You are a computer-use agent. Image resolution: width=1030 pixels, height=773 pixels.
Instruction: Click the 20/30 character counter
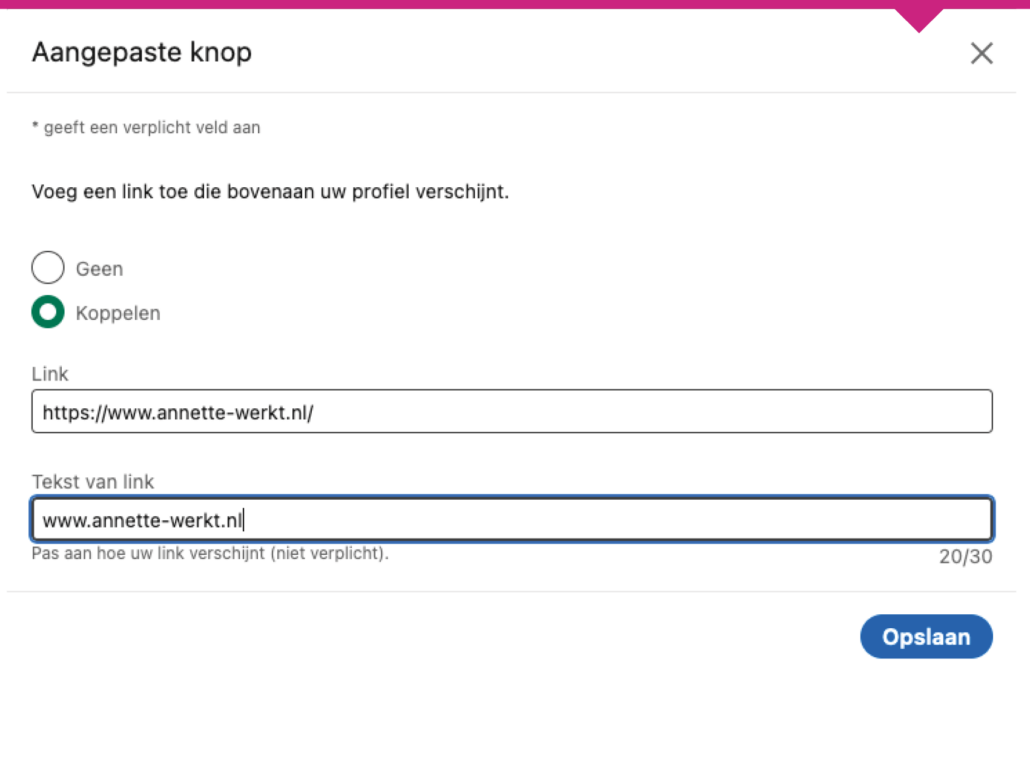(x=965, y=557)
